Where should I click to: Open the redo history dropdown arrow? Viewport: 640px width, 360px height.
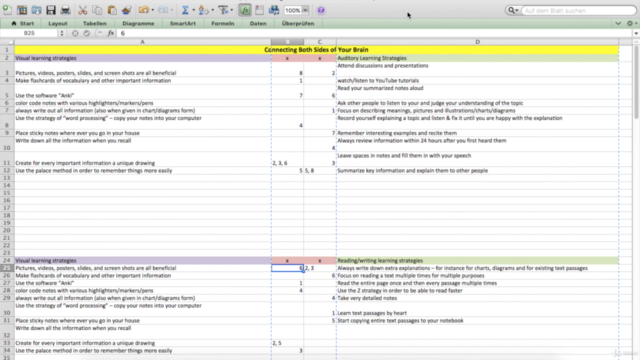click(172, 10)
